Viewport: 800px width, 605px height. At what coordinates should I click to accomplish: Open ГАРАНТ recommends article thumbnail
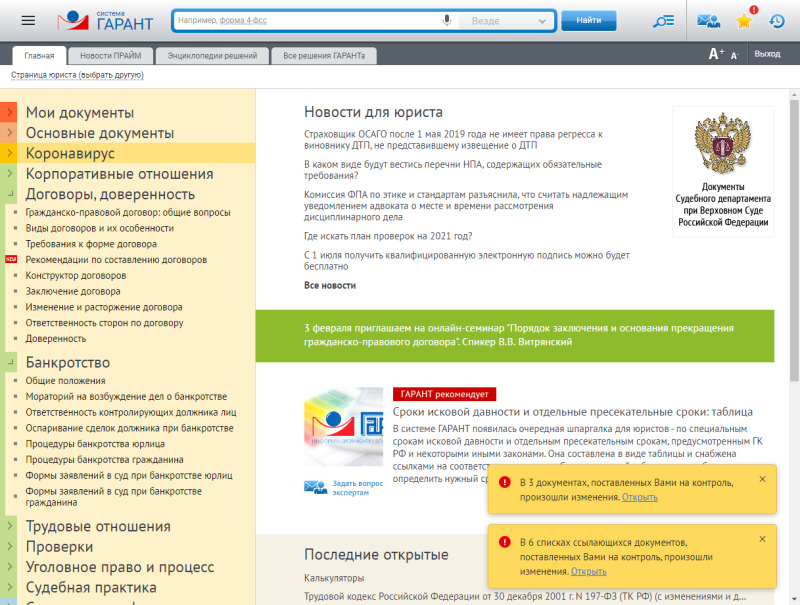pyautogui.click(x=343, y=426)
